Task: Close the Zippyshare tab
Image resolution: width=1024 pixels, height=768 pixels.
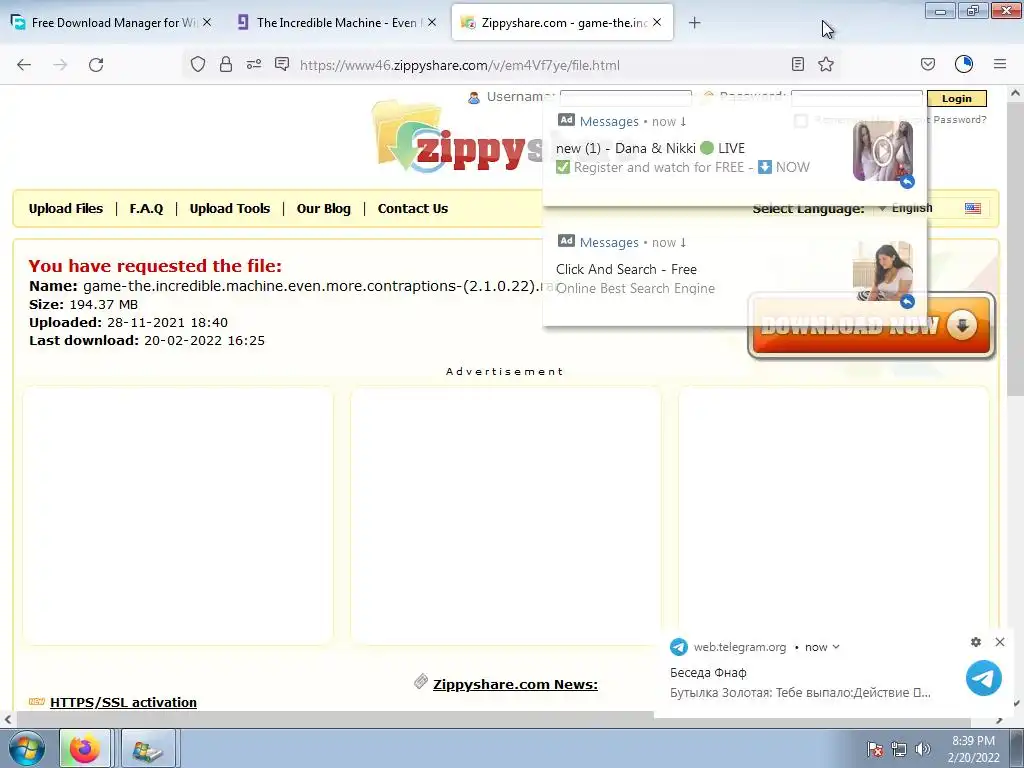Action: (x=657, y=22)
